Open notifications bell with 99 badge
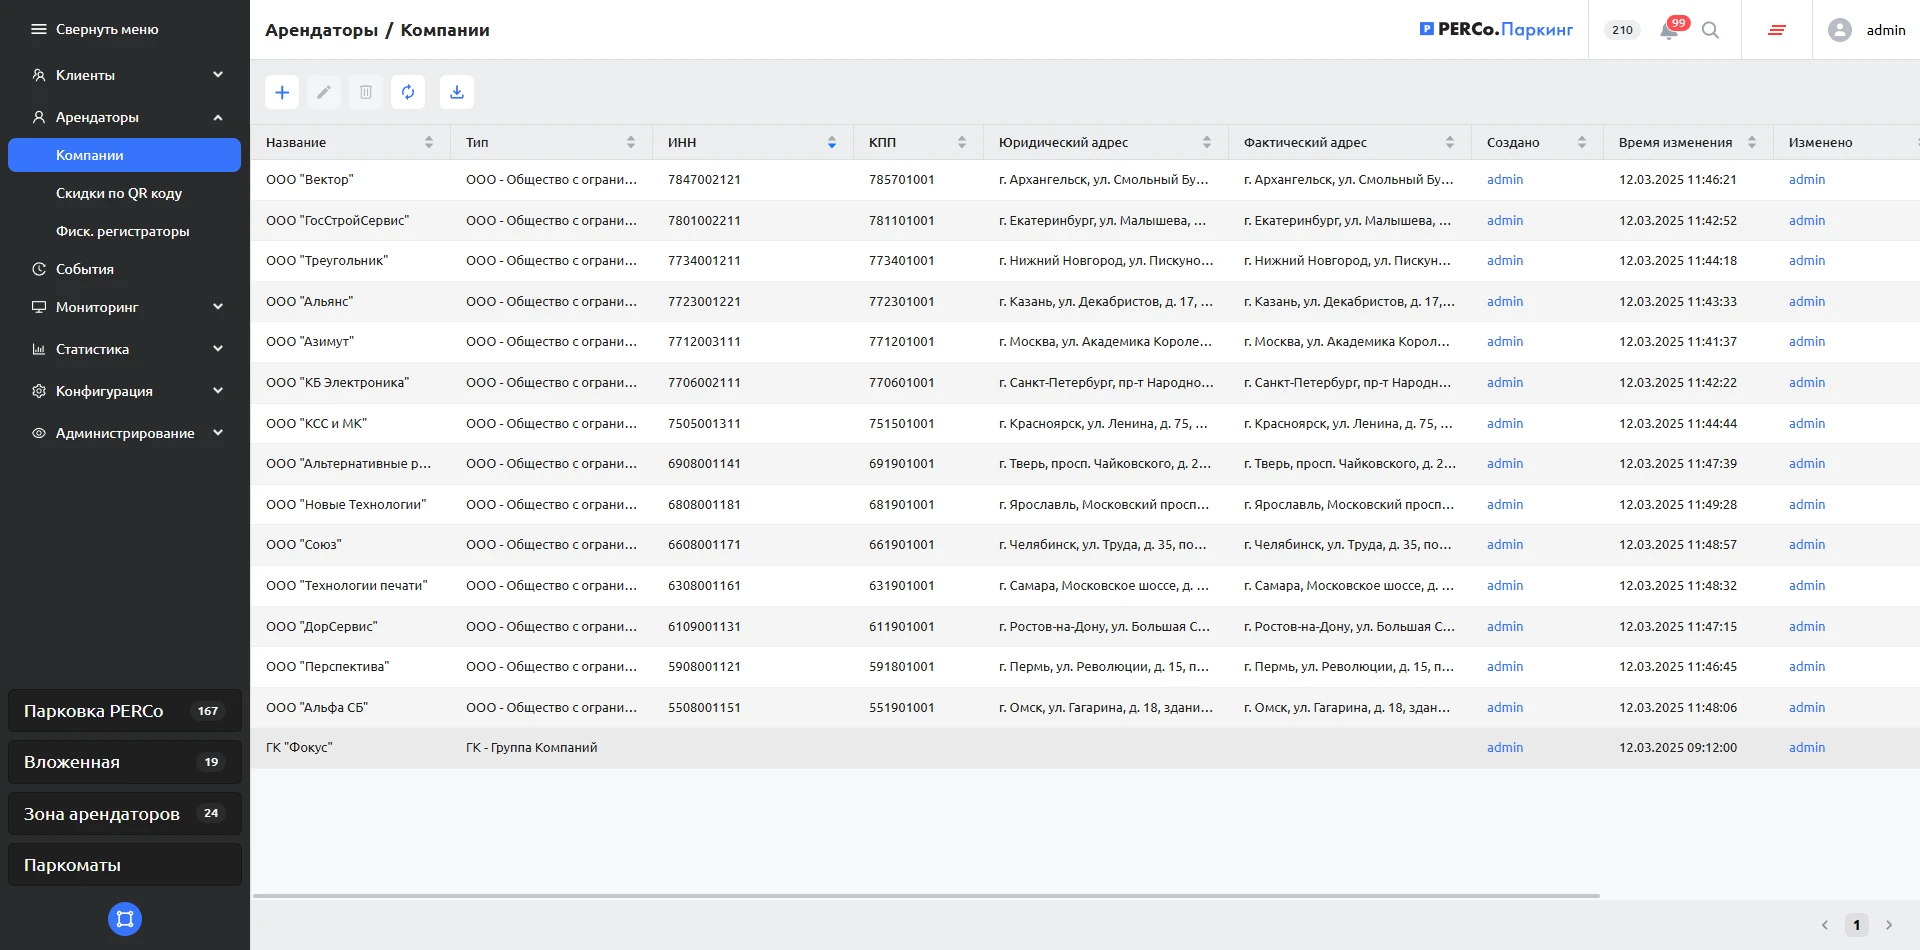 tap(1669, 30)
